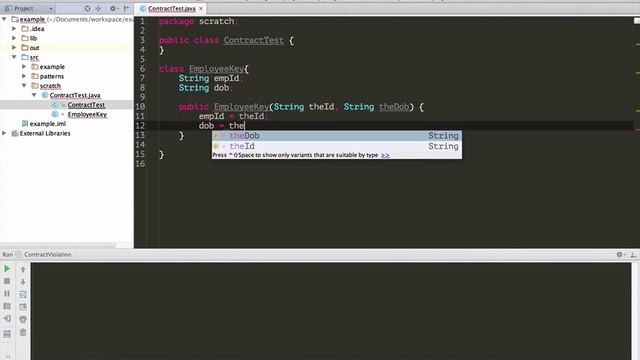Expand the example package under src

click(x=24, y=67)
